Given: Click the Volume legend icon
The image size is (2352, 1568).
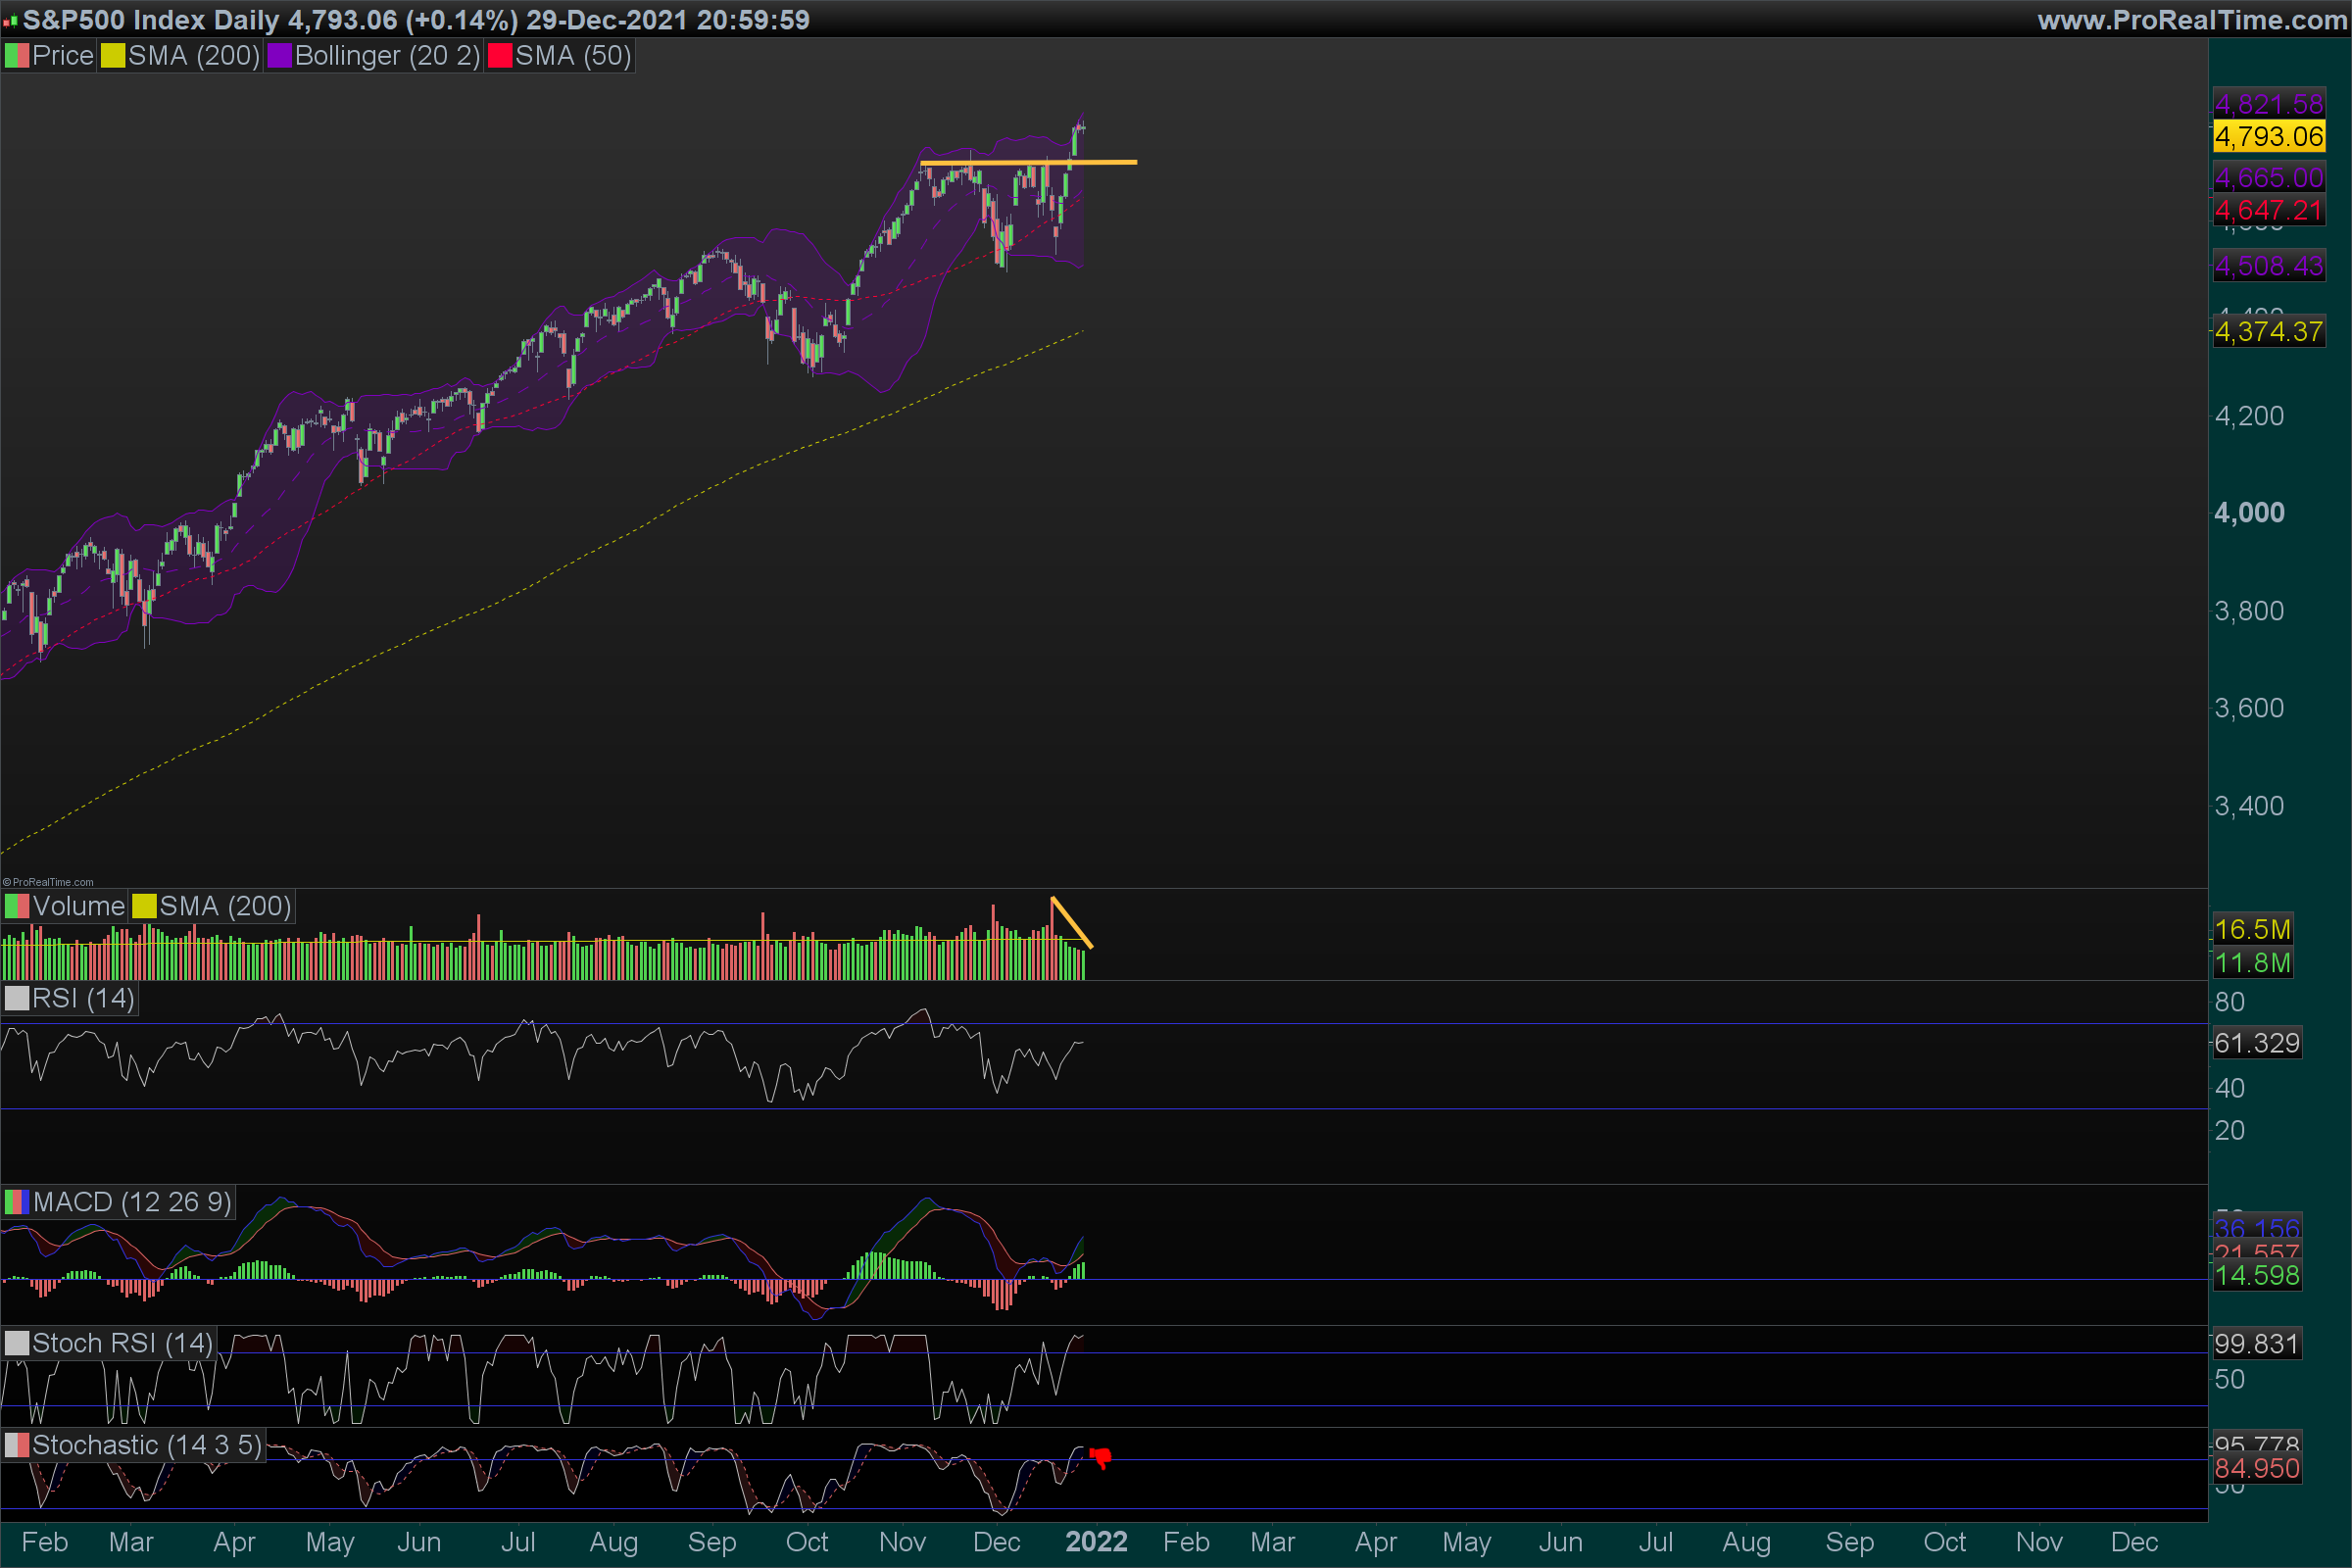Looking at the screenshot, I should click(17, 906).
